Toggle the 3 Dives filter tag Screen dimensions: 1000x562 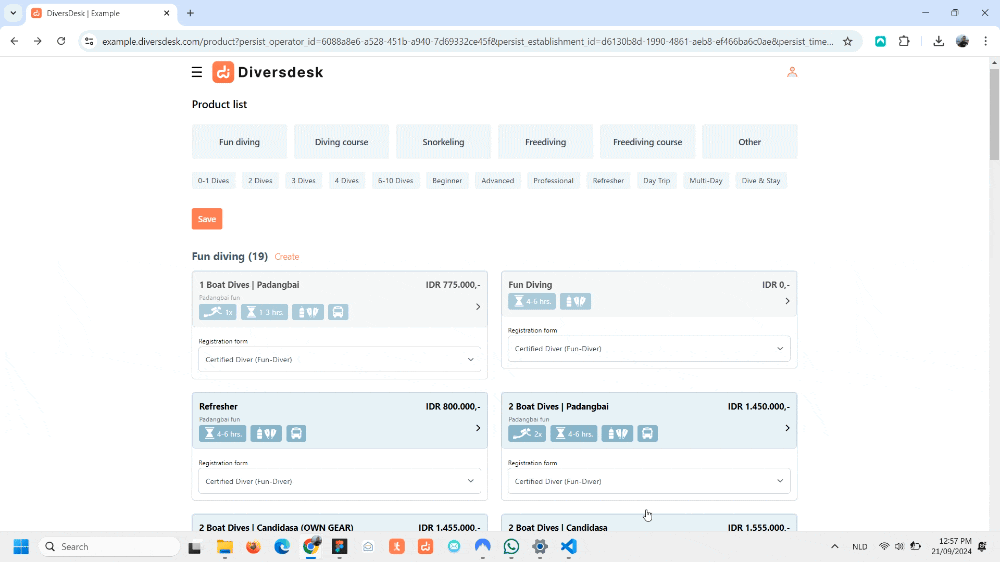(304, 181)
